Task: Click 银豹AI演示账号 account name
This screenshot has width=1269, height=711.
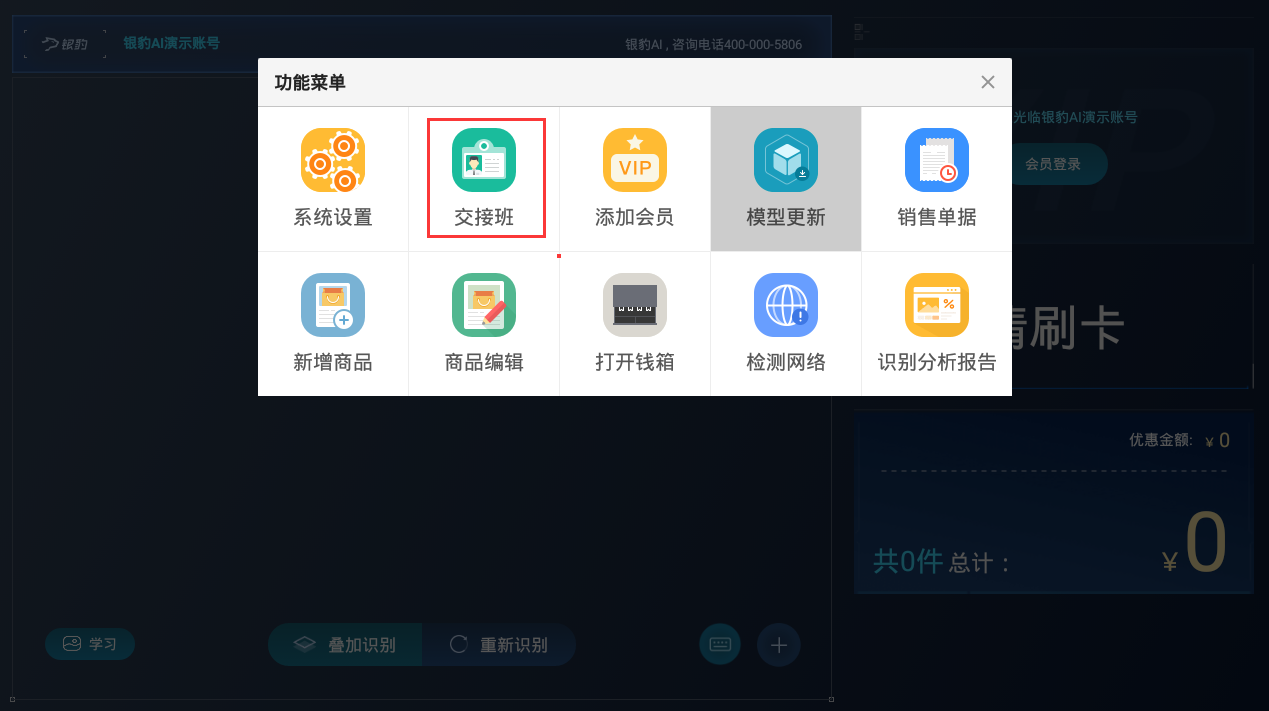Action: click(x=171, y=43)
